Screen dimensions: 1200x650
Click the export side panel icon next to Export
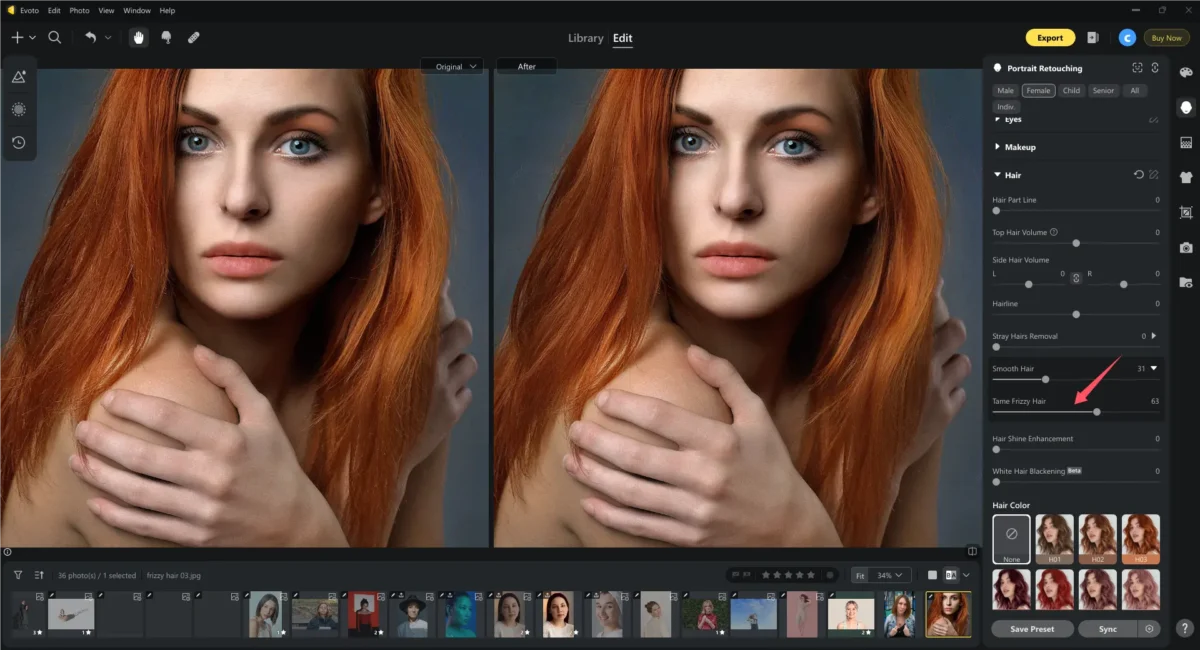click(1093, 38)
